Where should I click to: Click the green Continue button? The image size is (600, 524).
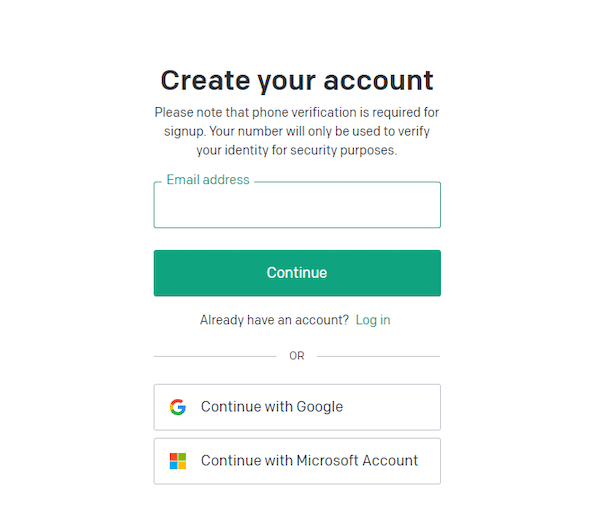coord(297,273)
